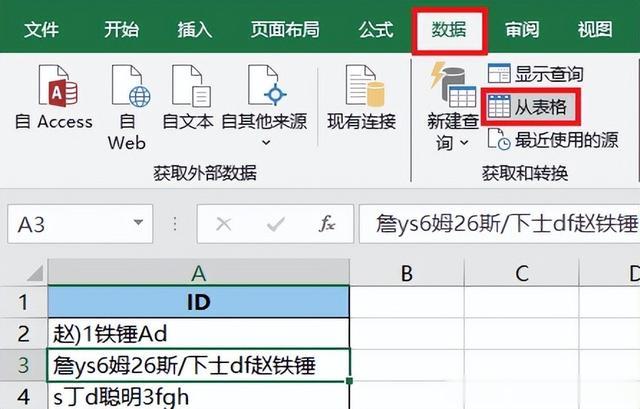
Task: Select row 2 header
Action: [23, 333]
